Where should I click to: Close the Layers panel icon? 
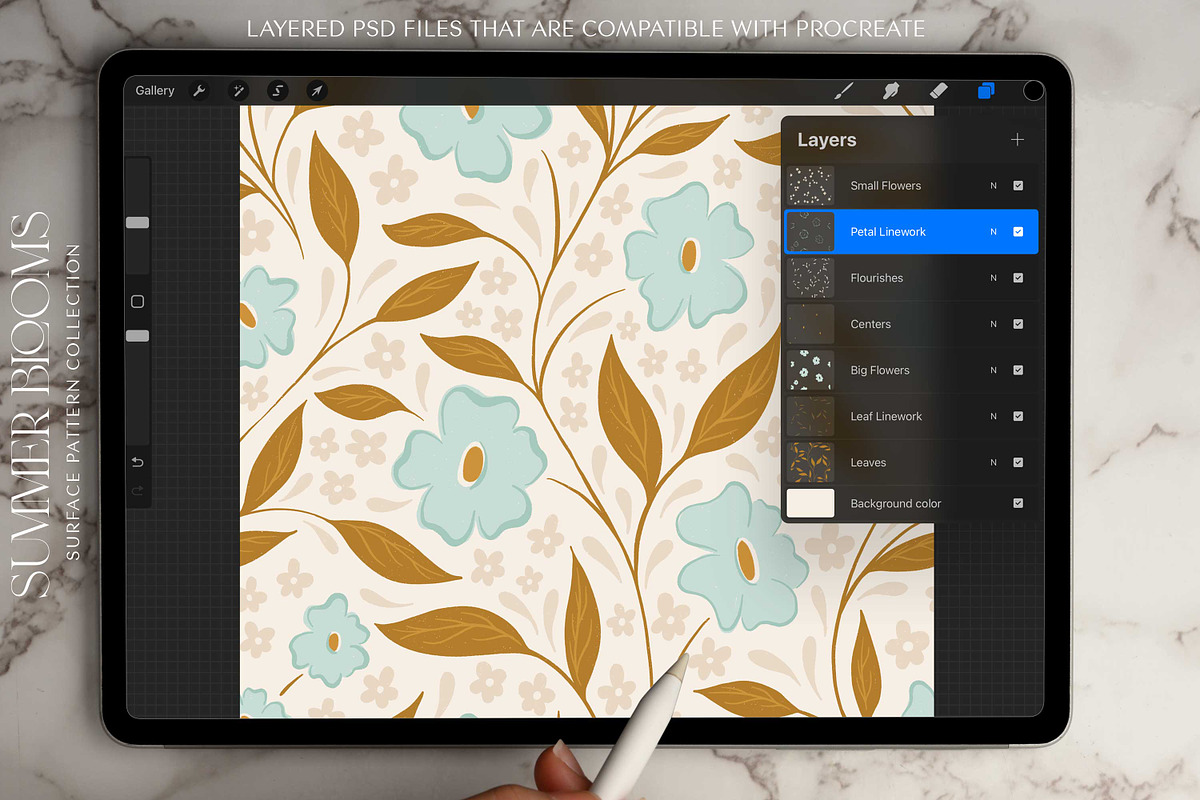tap(986, 91)
